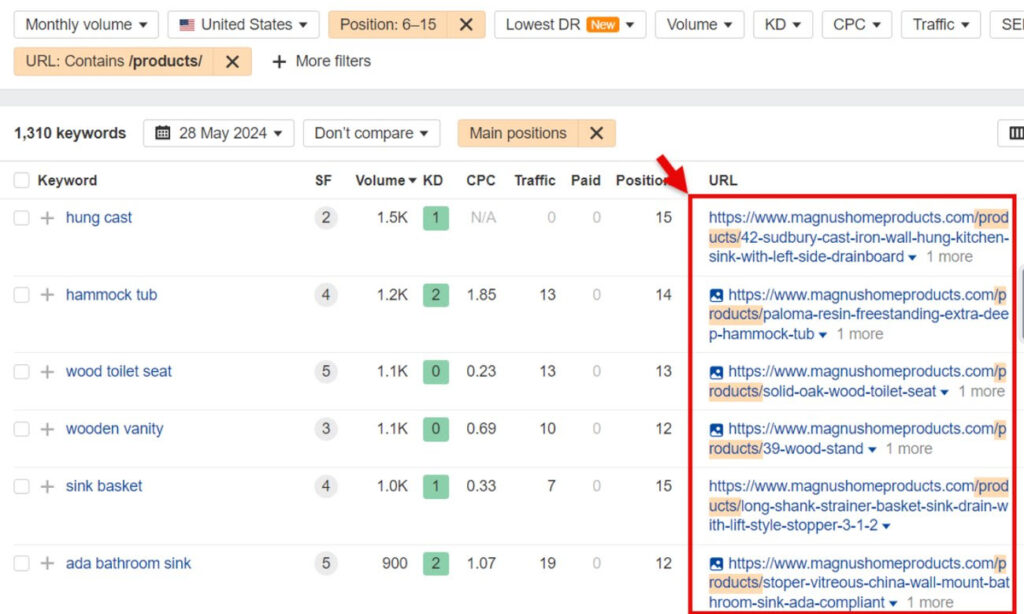Check the box for hung cast row
Image resolution: width=1024 pixels, height=614 pixels.
[22, 218]
